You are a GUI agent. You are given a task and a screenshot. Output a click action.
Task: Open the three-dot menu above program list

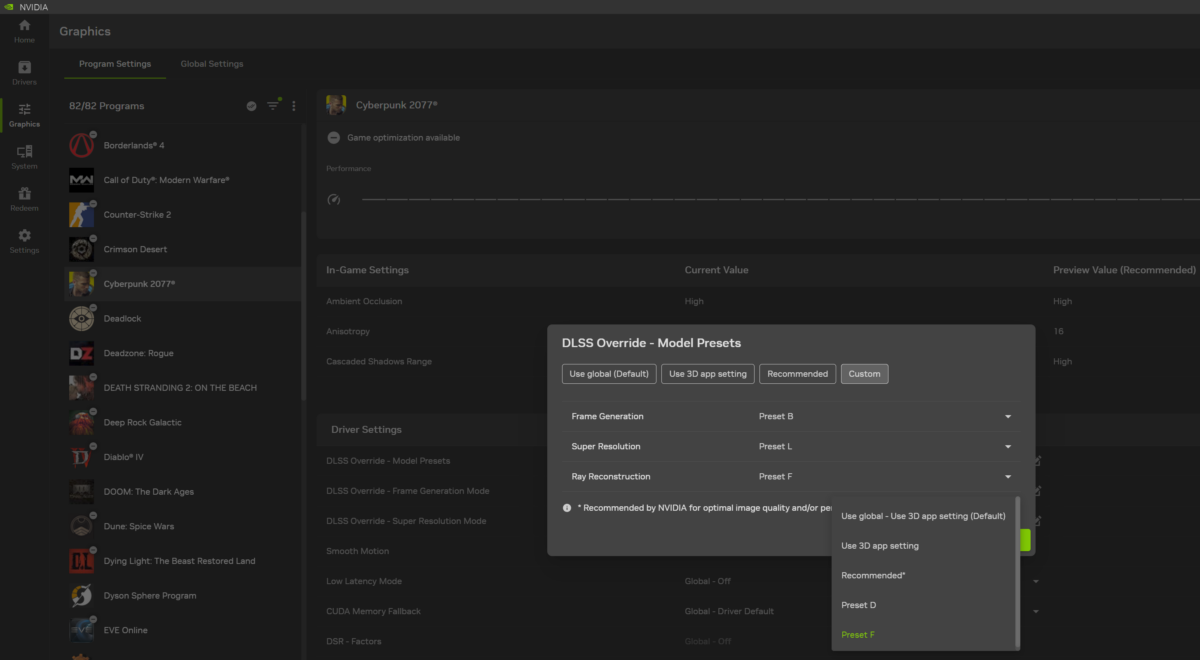(294, 106)
